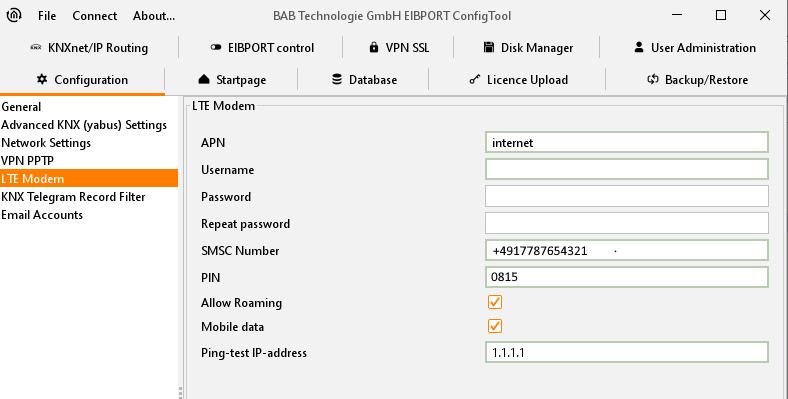Open the File menu
Screen dimensions: 788x399
[47, 16]
